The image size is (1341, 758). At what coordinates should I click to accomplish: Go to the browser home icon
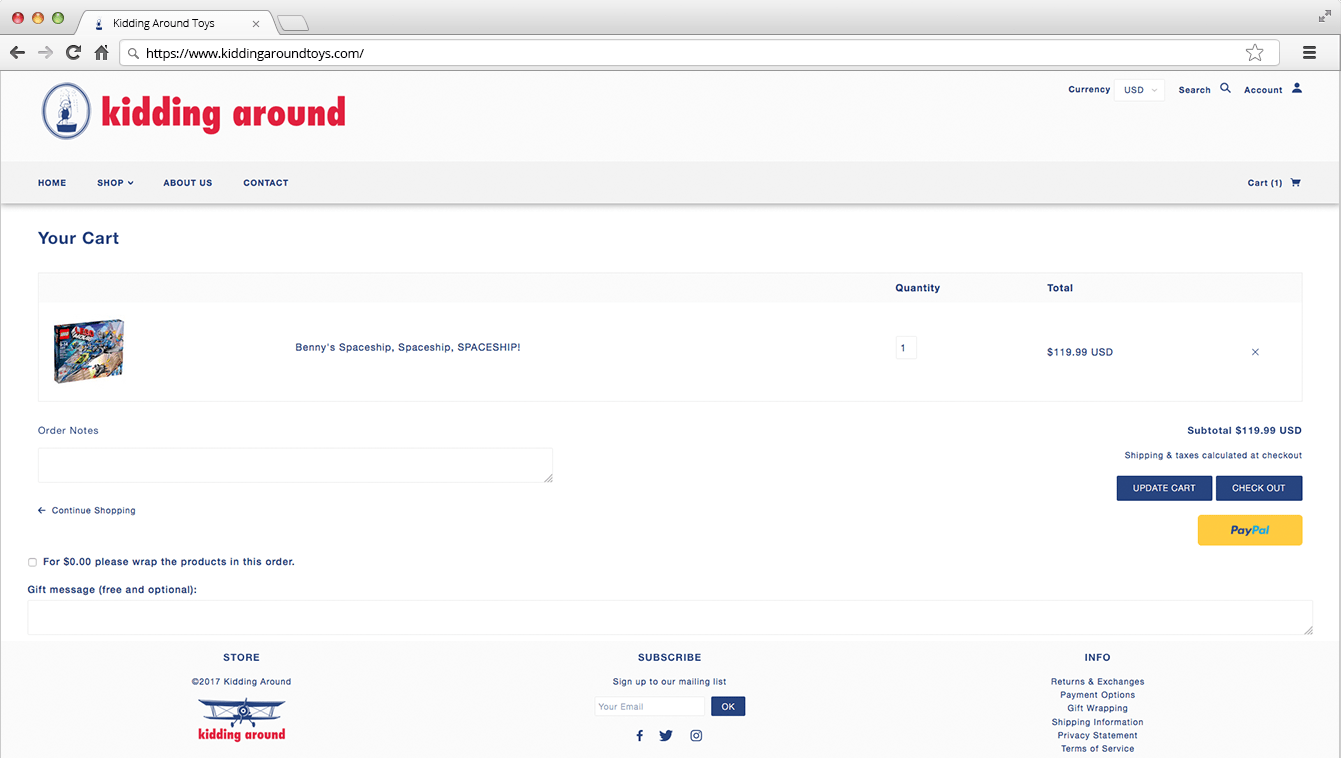click(101, 53)
